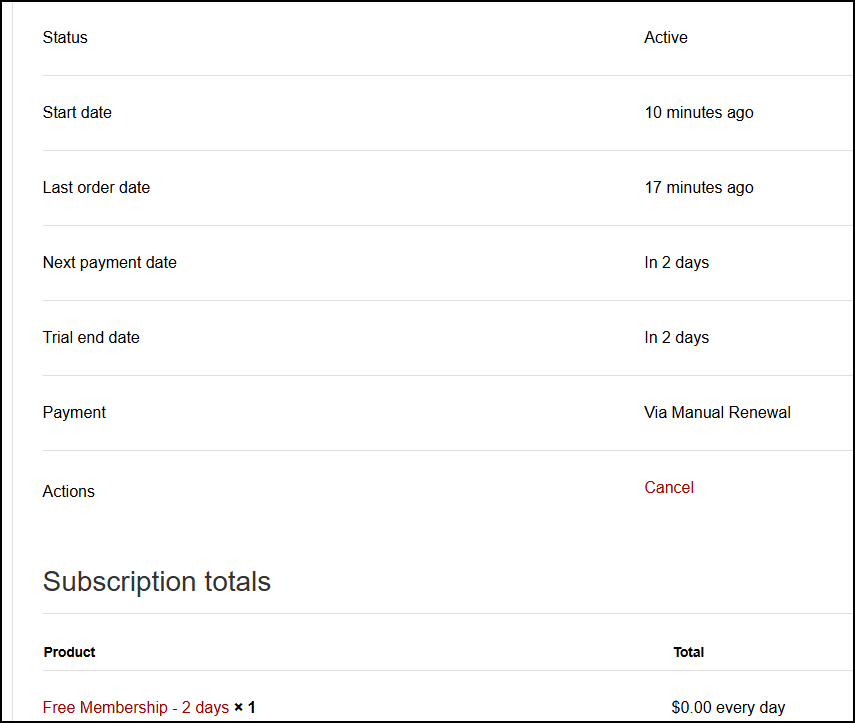Select the "10 minutes ago" start value
The height and width of the screenshot is (723, 855).
tap(698, 113)
